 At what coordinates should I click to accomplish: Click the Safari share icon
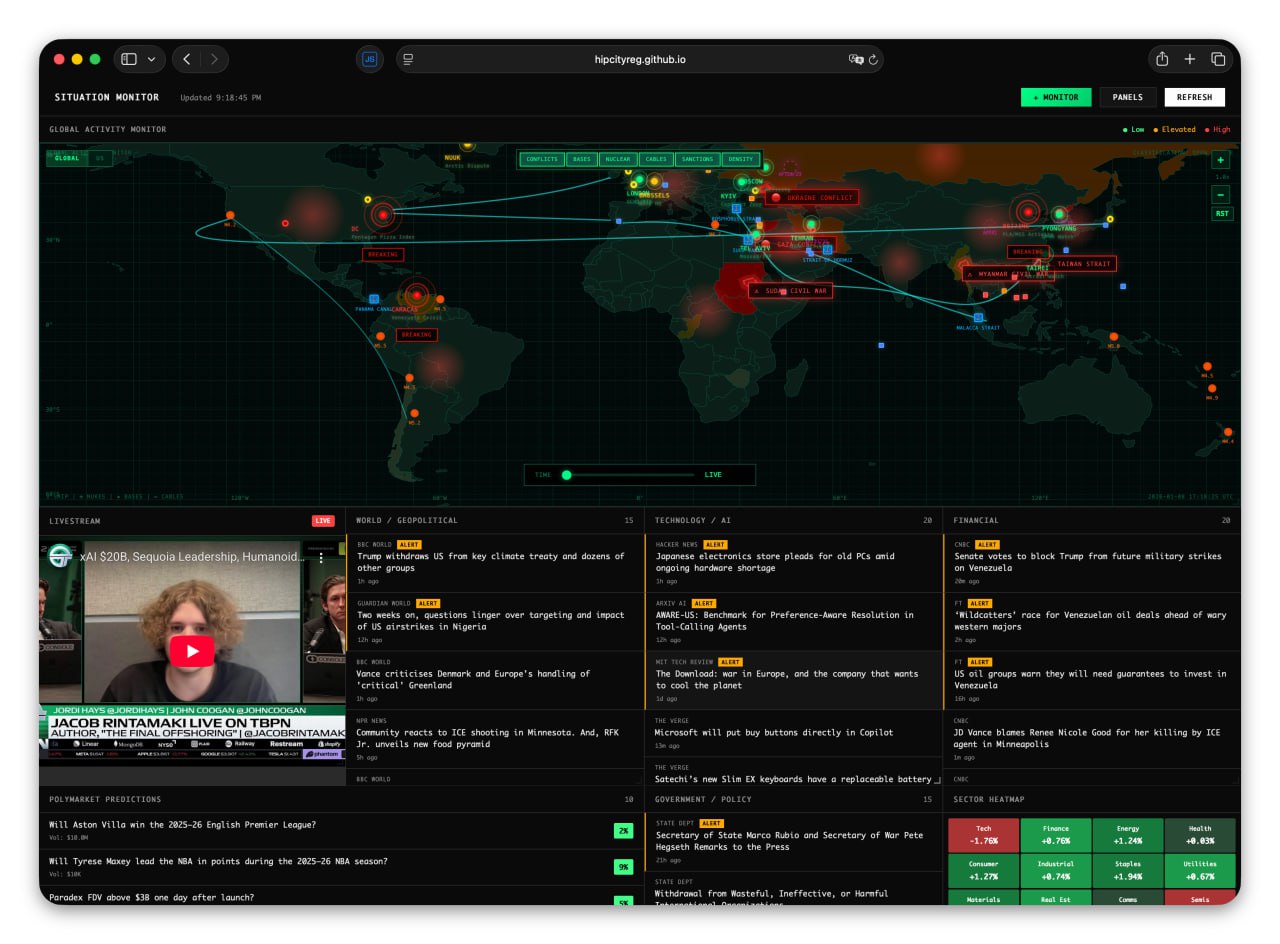[x=1162, y=59]
